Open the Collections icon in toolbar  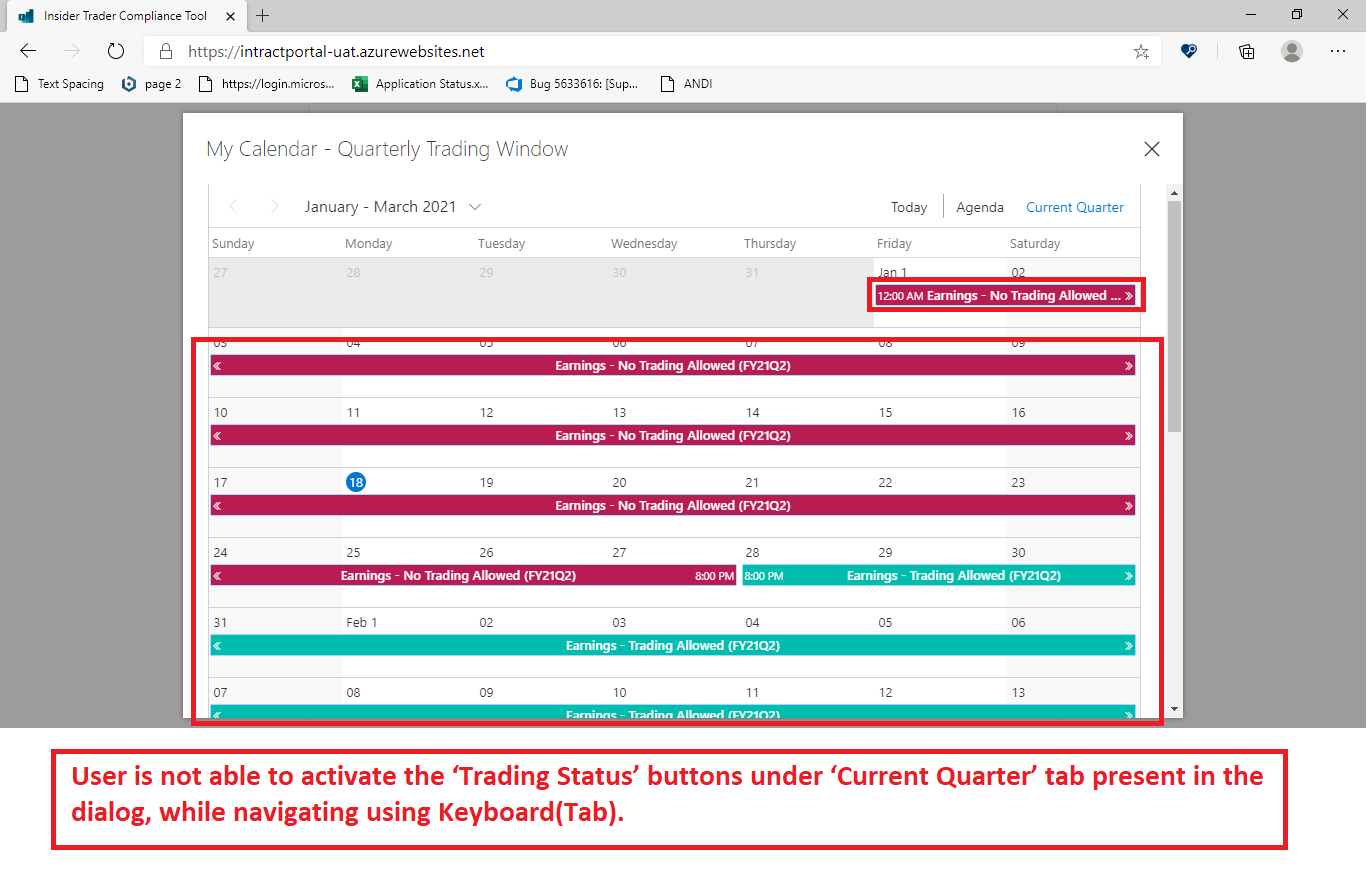click(1246, 52)
